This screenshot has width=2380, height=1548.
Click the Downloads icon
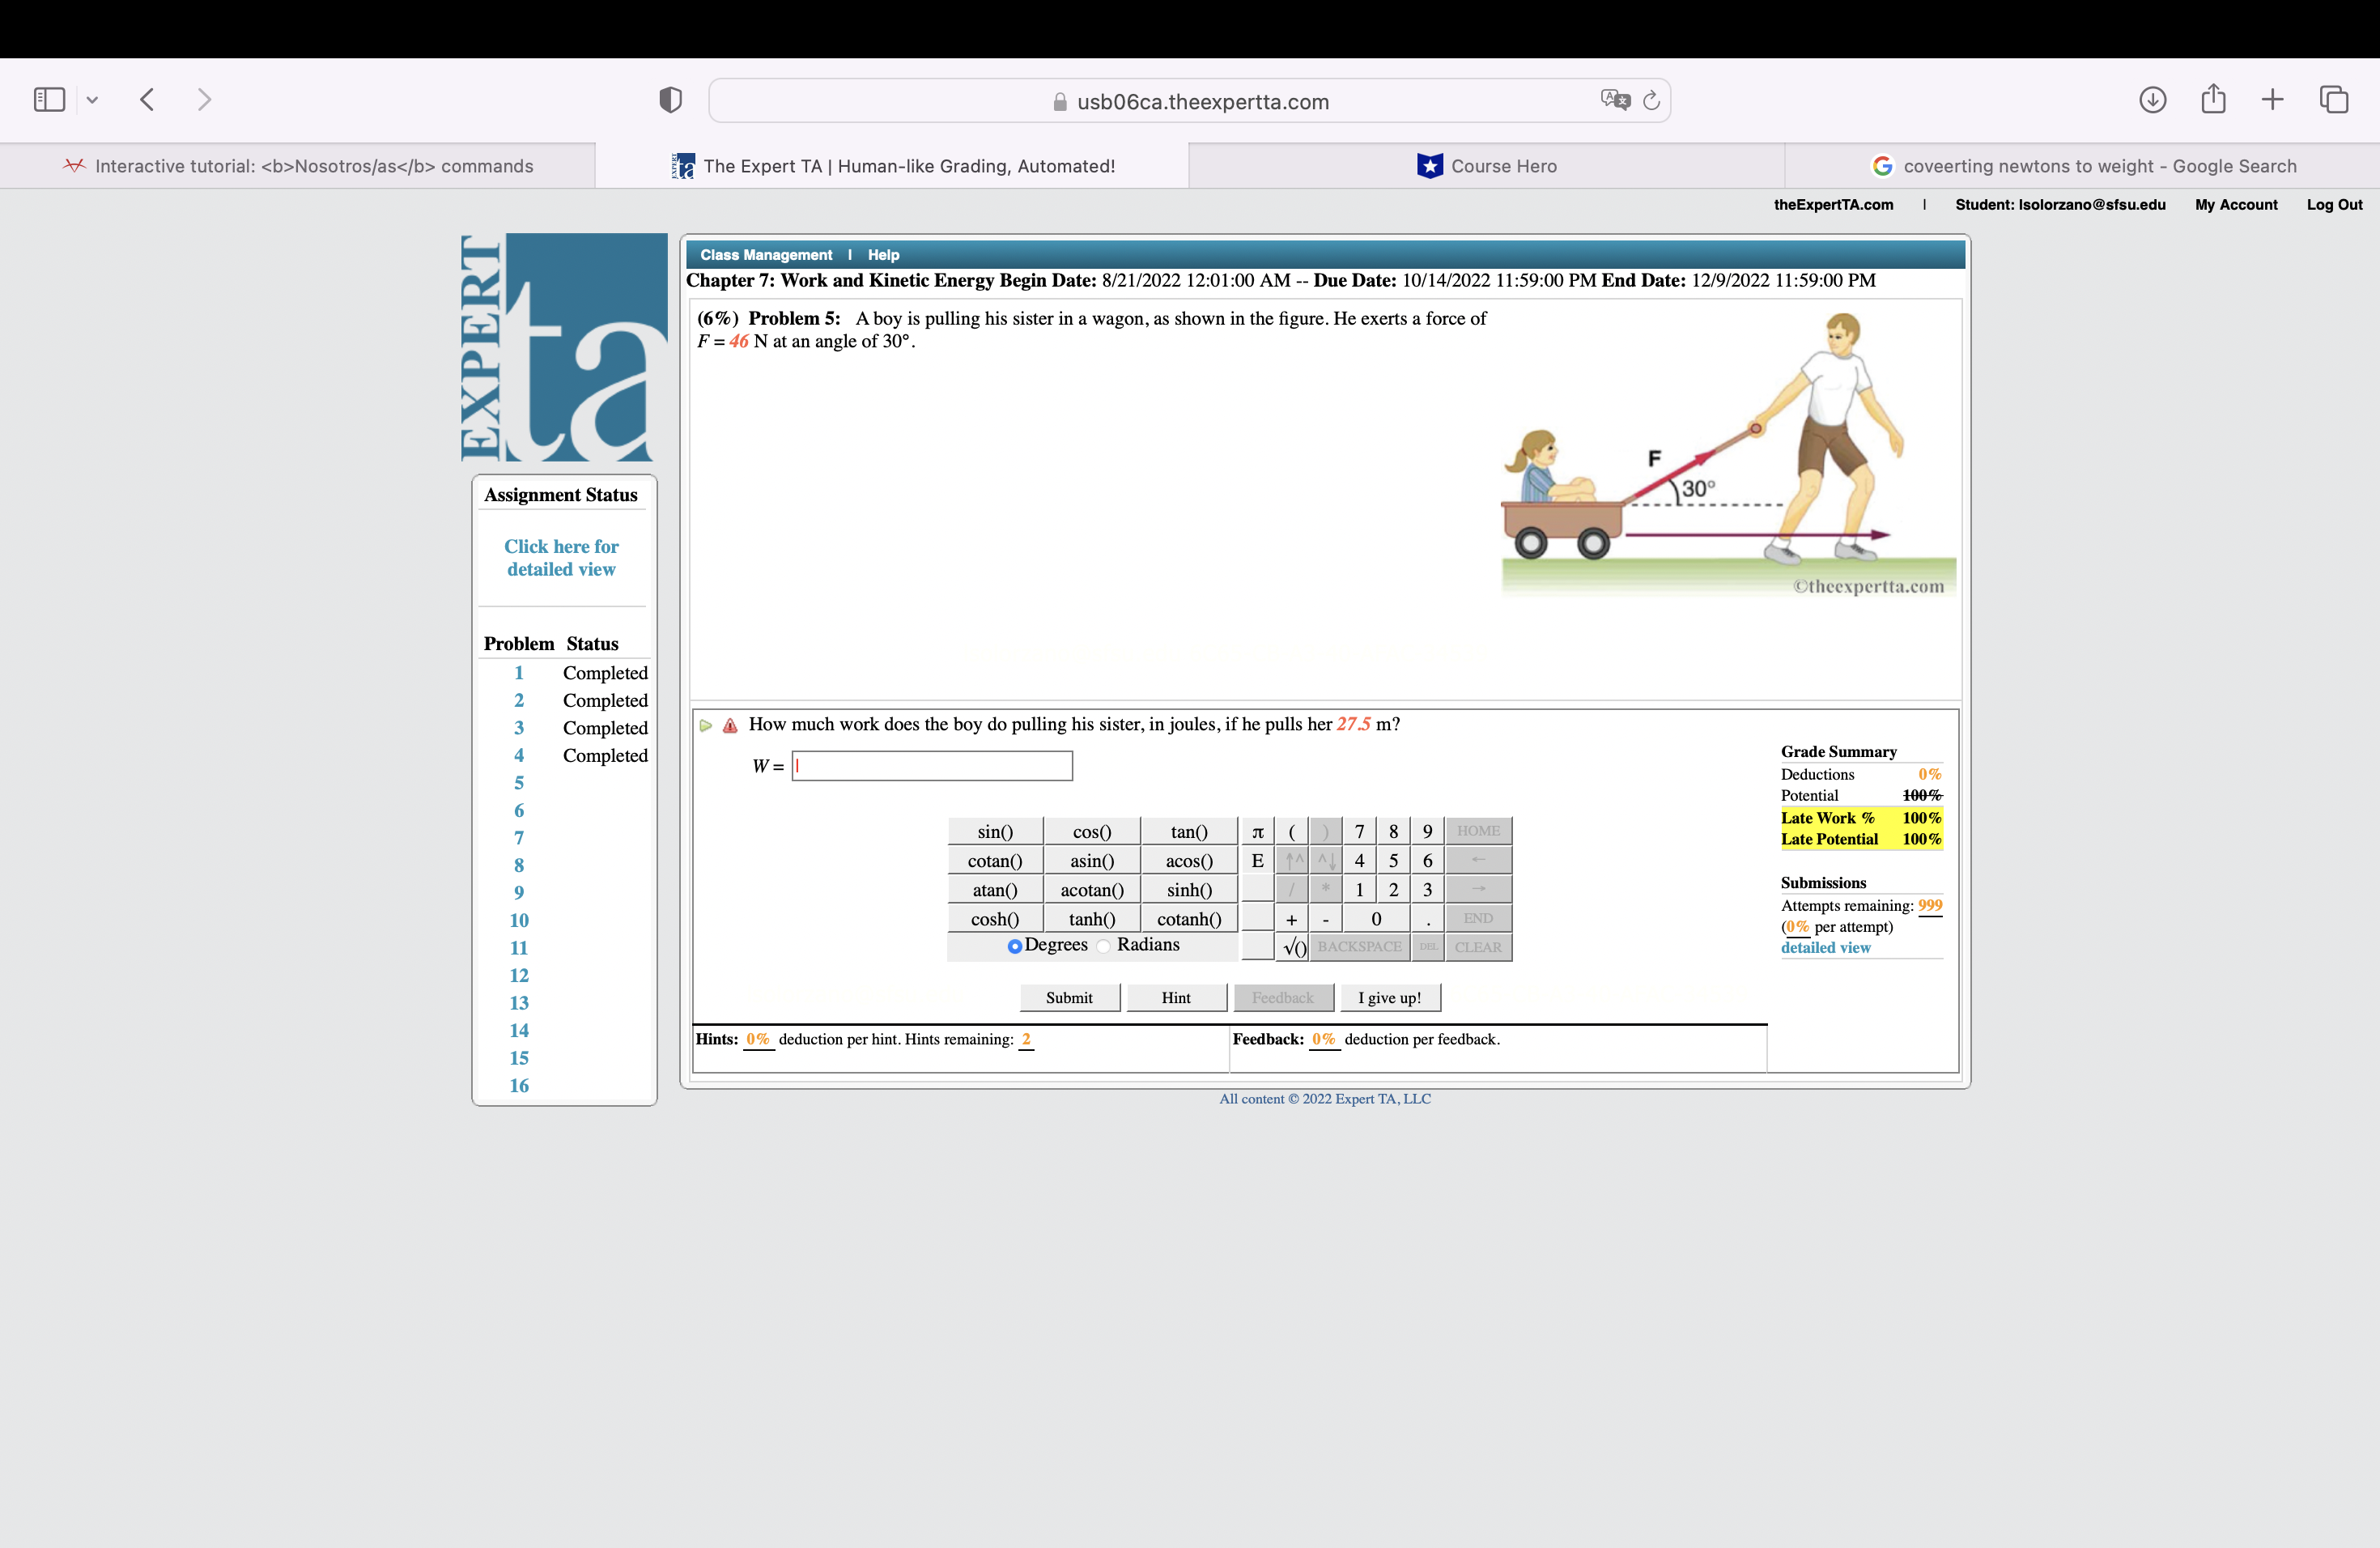2153,99
